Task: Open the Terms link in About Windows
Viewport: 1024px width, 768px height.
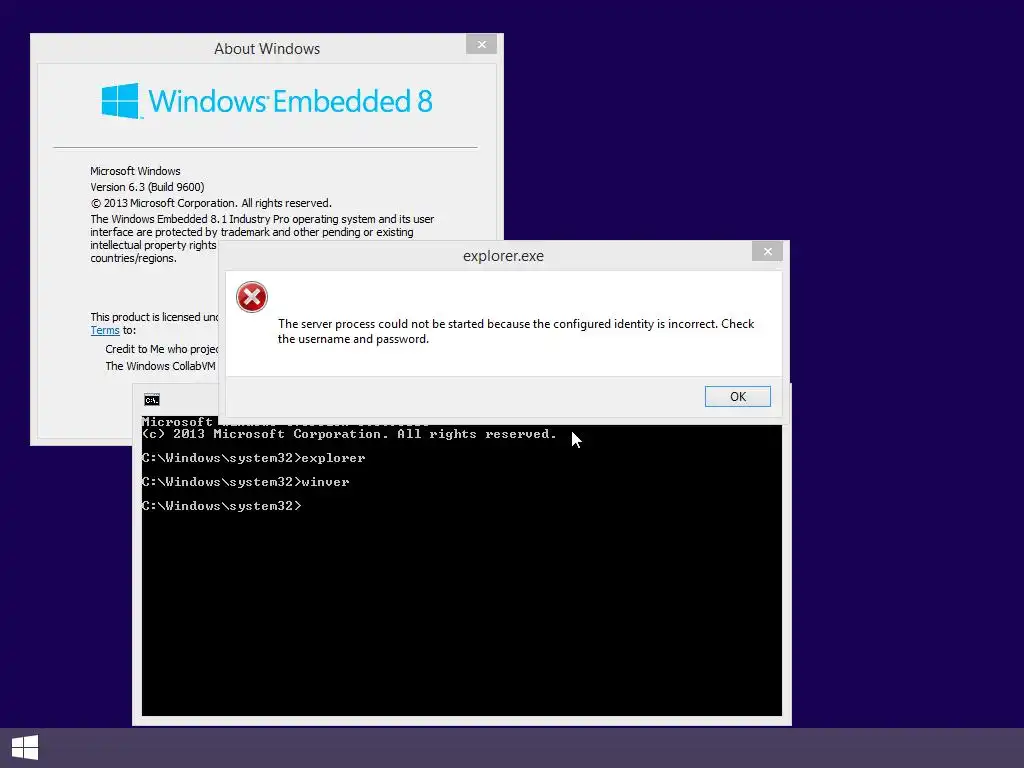Action: click(x=104, y=330)
